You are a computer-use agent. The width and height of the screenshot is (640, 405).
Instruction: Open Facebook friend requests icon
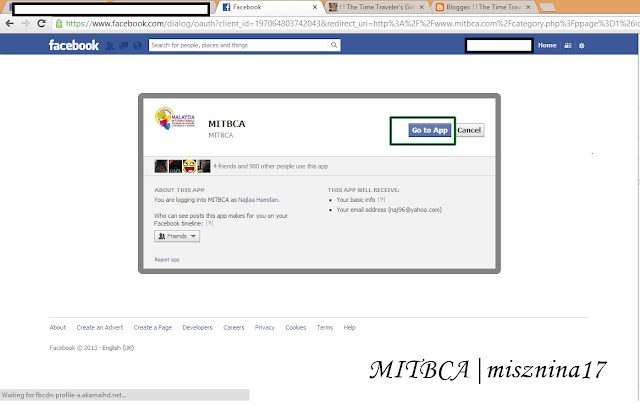pyautogui.click(x=110, y=45)
